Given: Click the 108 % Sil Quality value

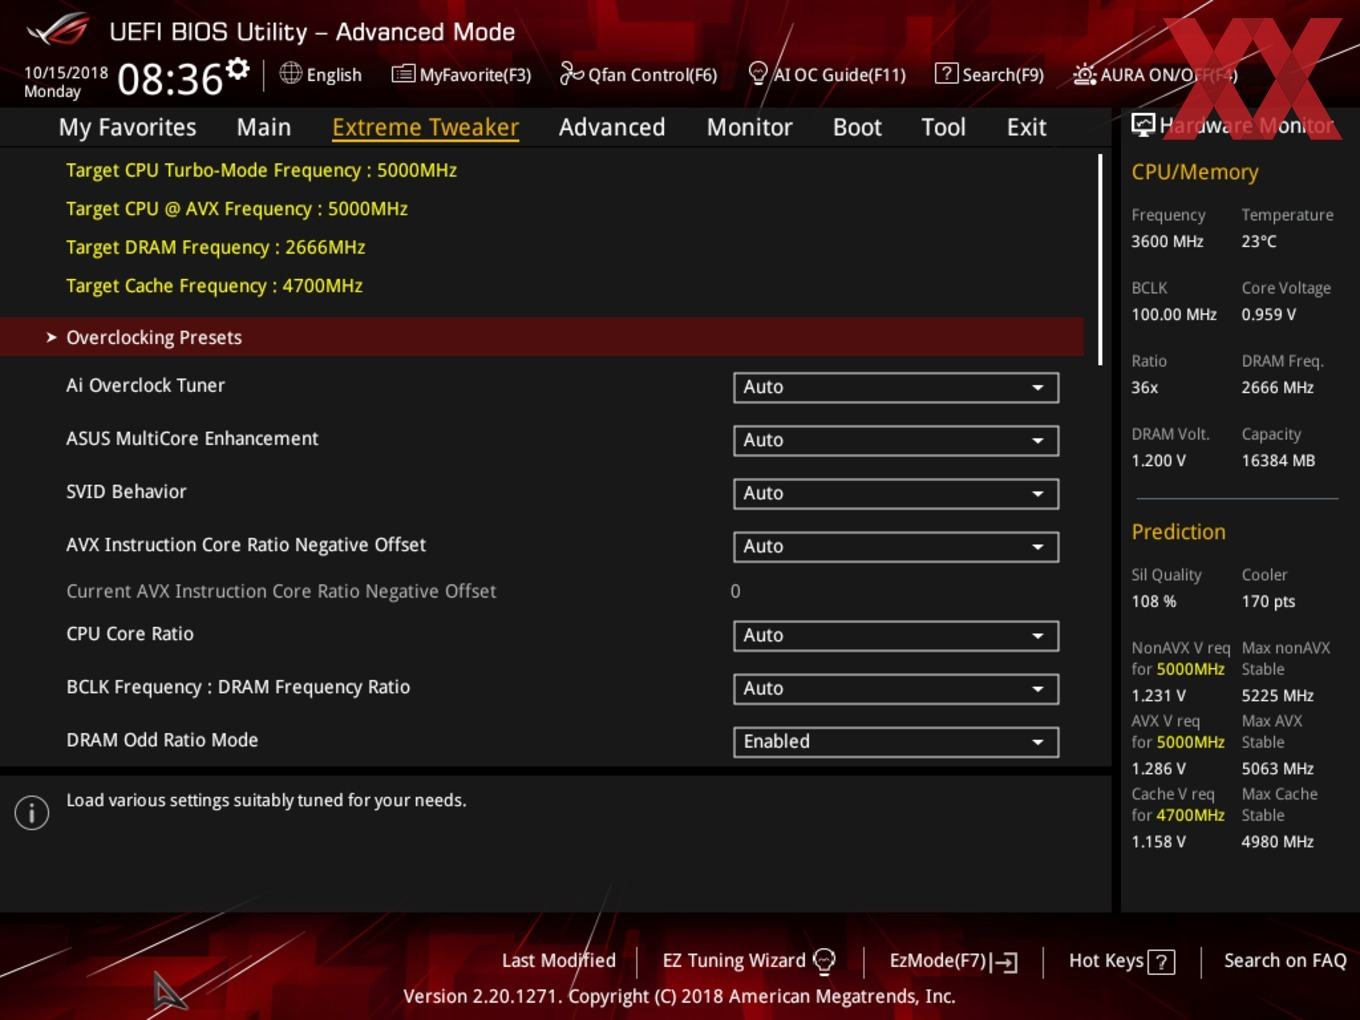Looking at the screenshot, I should pyautogui.click(x=1153, y=601).
